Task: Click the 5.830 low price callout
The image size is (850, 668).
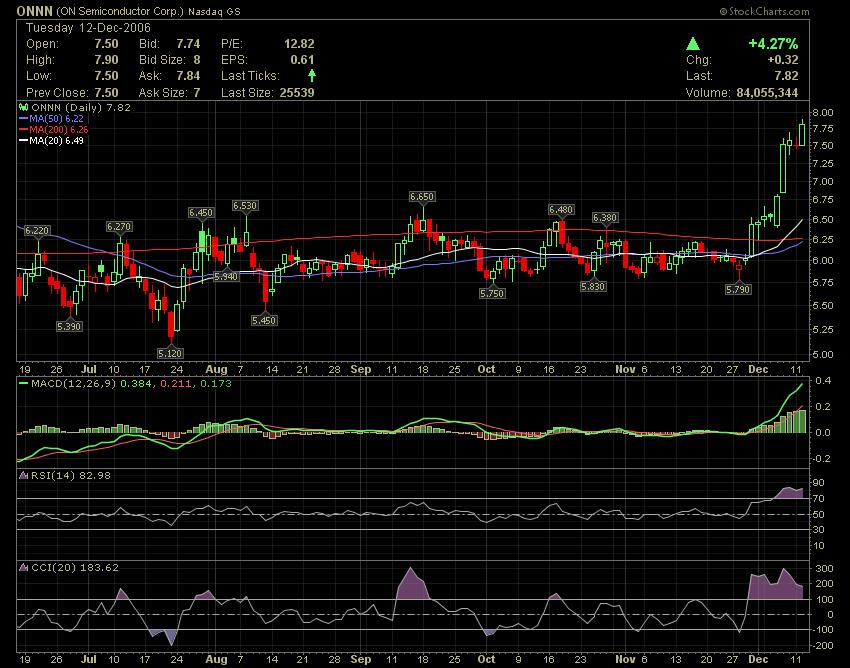Action: (x=593, y=286)
